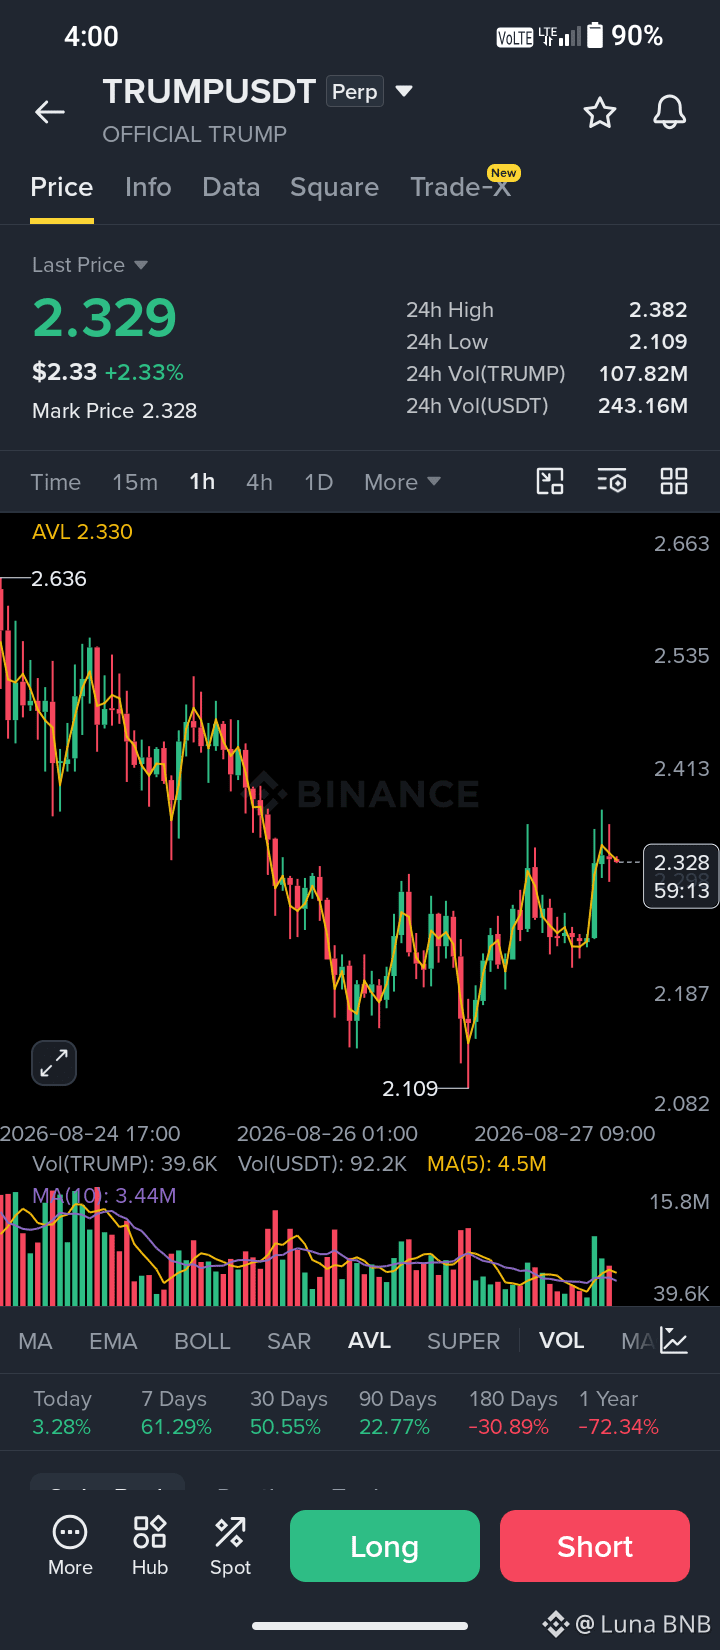Tap the AVL 2.330 label on chart
The width and height of the screenshot is (720, 1650).
(82, 532)
